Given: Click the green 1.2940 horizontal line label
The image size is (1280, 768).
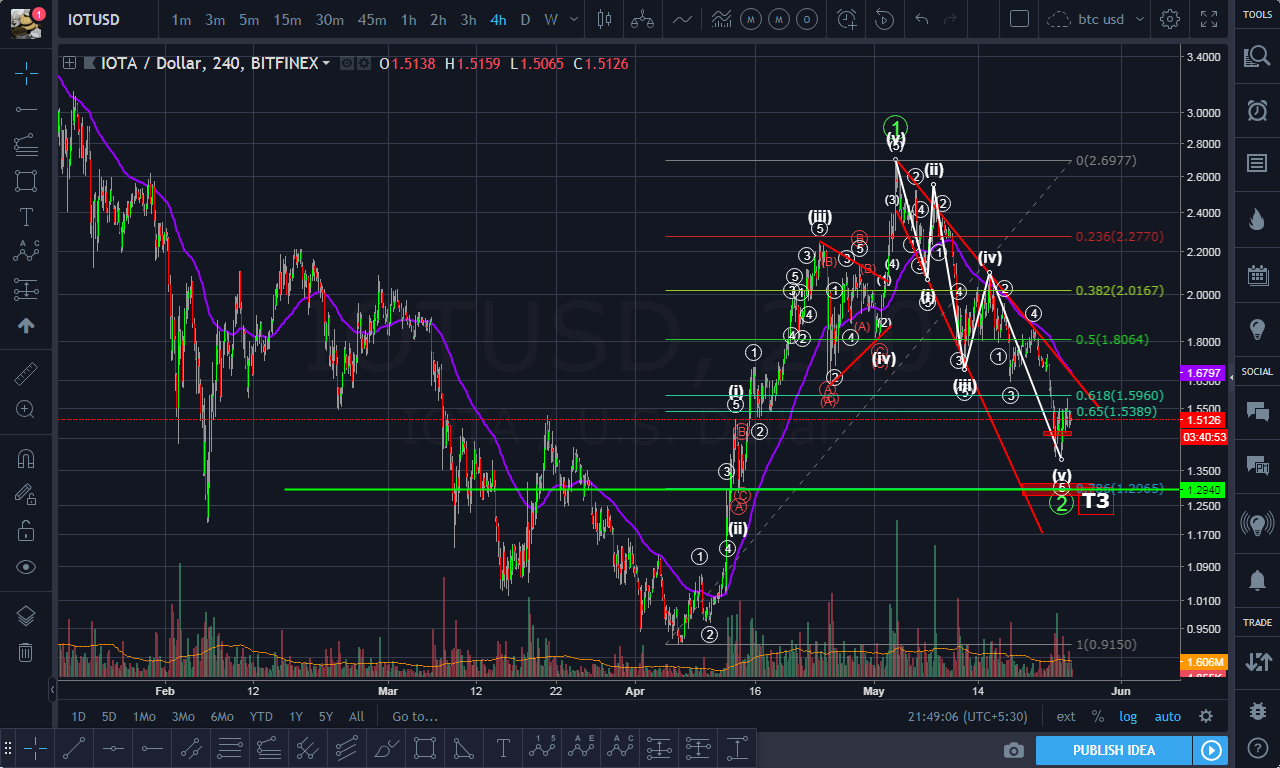Looking at the screenshot, I should pos(1203,490).
